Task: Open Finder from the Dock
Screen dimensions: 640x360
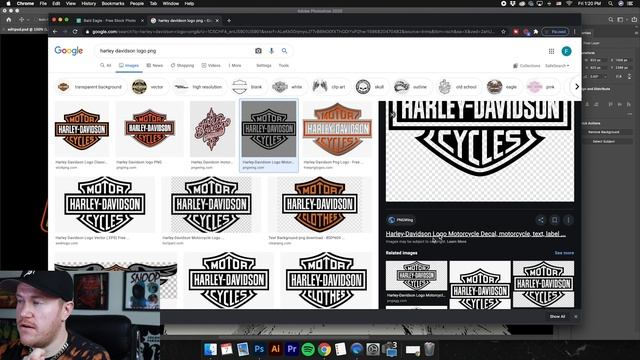Action: [x=210, y=349]
